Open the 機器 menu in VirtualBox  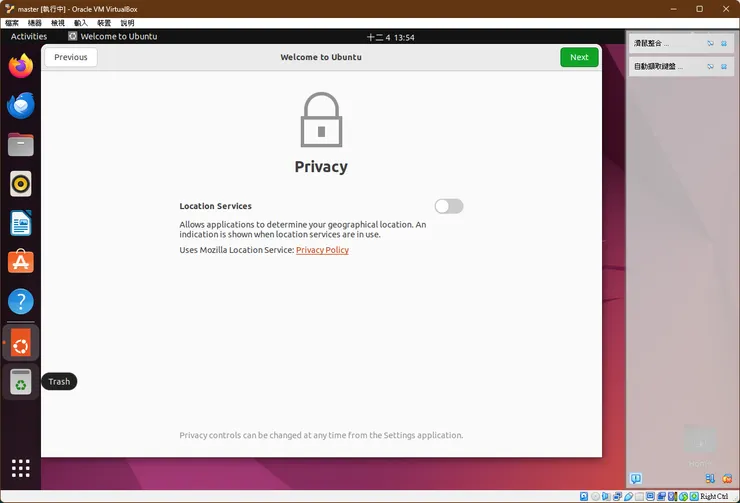pyautogui.click(x=34, y=23)
